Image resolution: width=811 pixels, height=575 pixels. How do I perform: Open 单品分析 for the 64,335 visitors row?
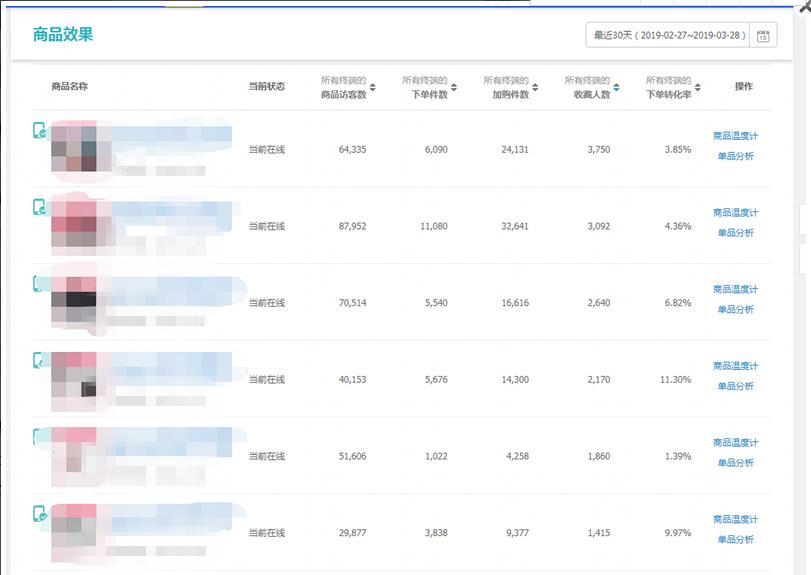click(x=735, y=157)
